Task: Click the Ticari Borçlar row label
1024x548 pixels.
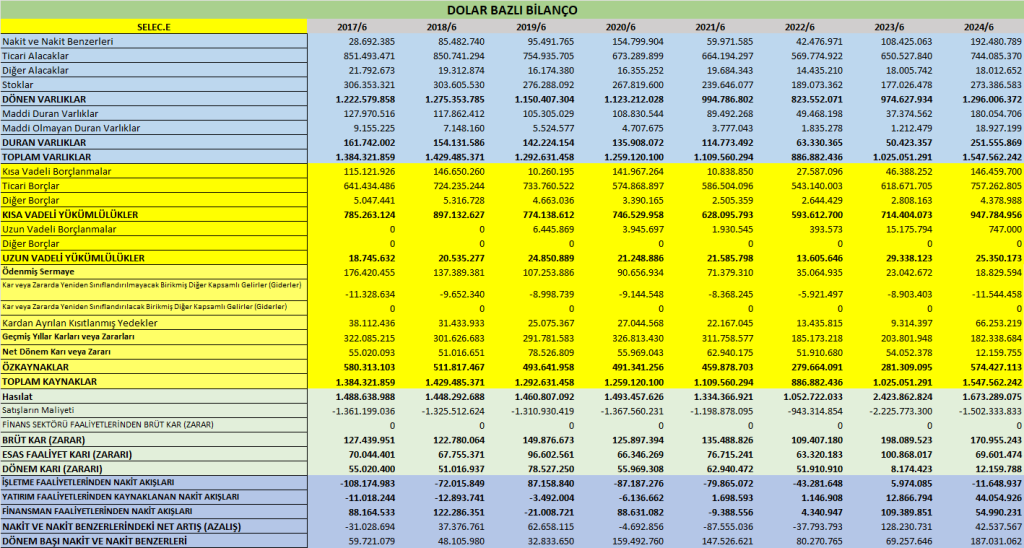Action: pos(31,185)
